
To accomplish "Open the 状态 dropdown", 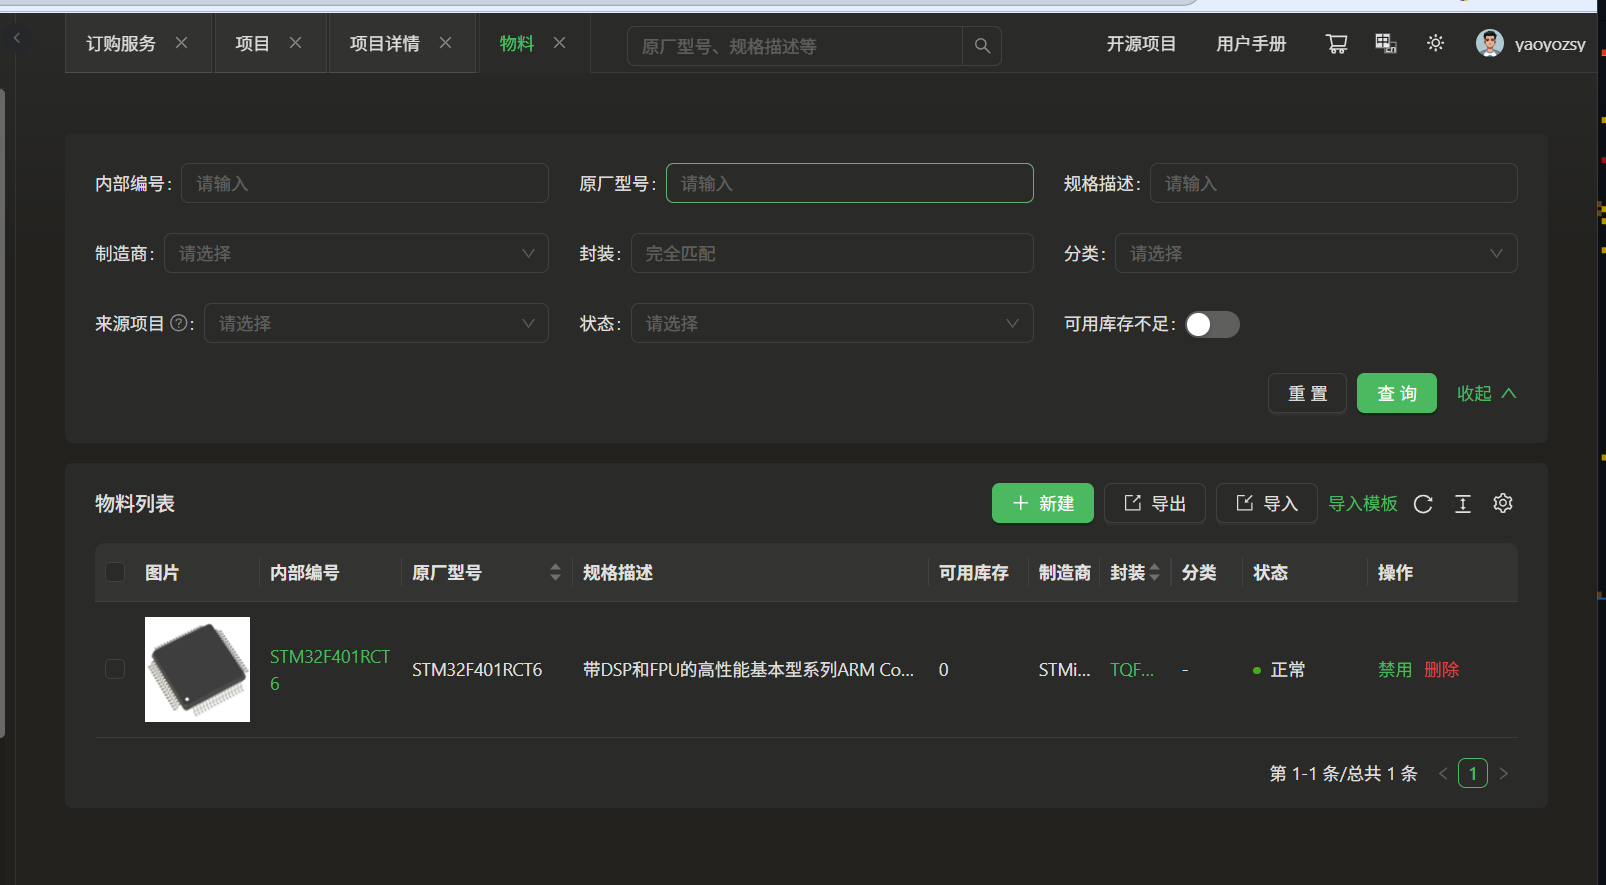I will [x=831, y=324].
